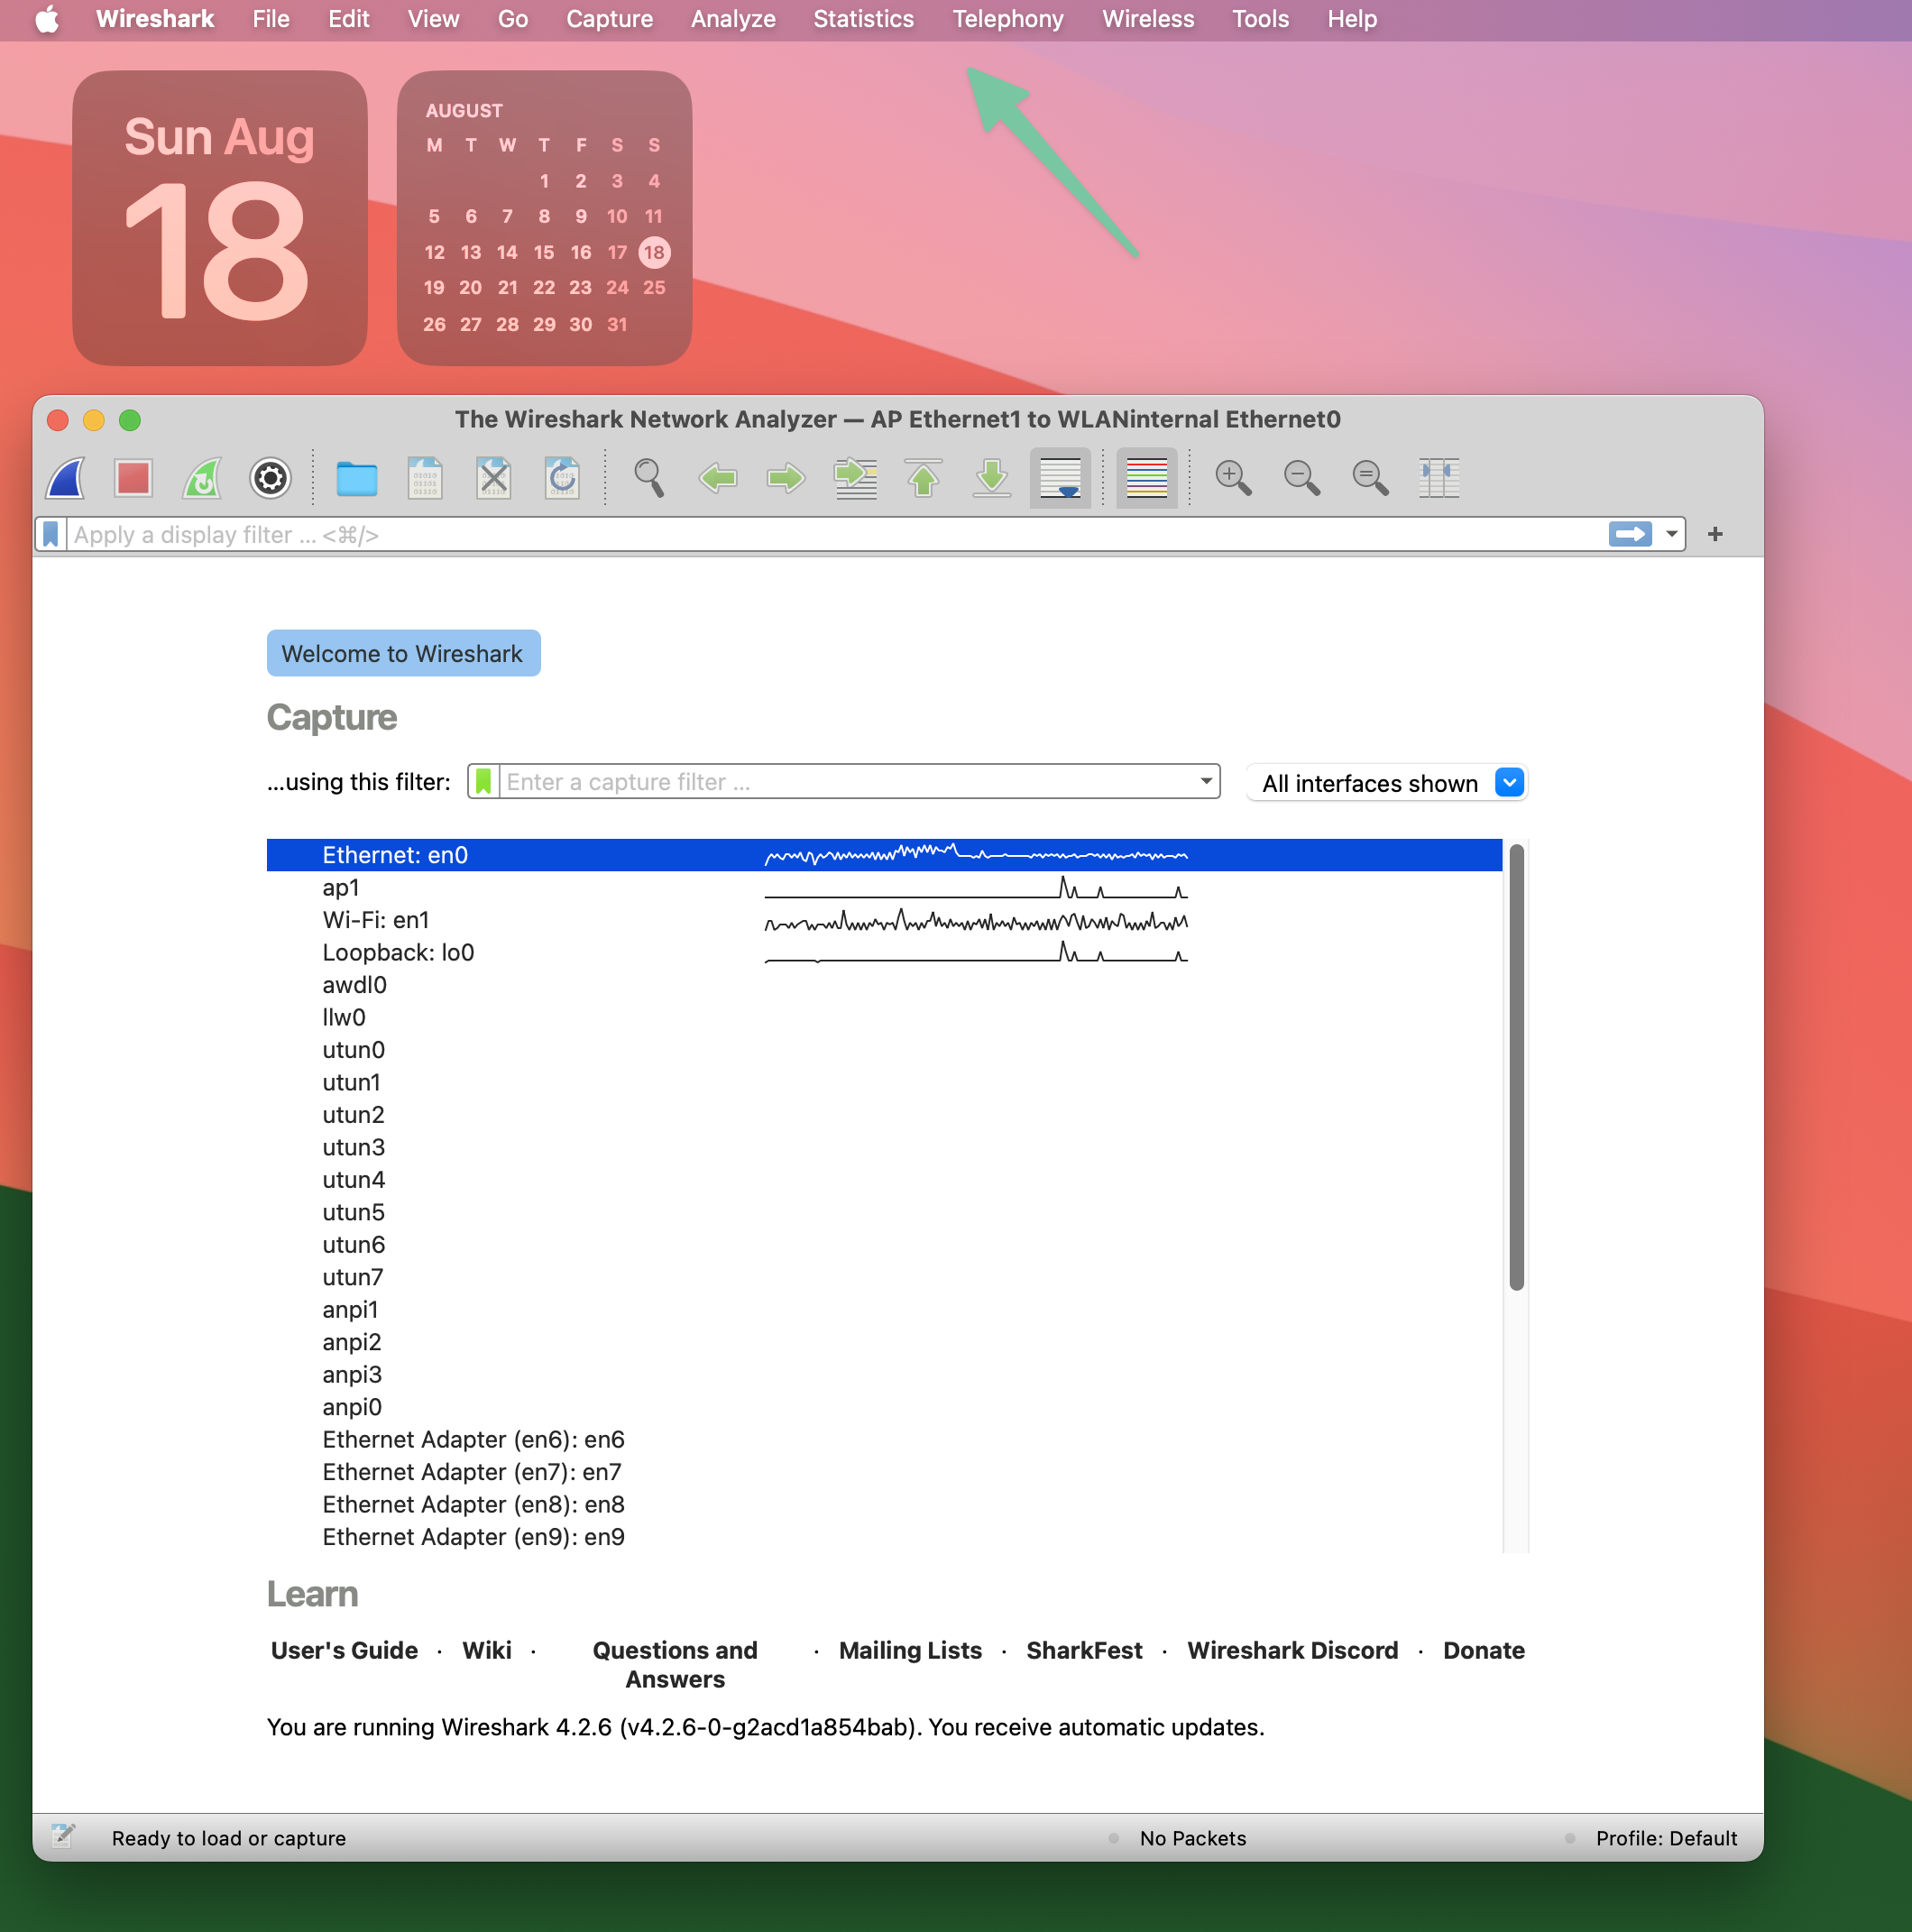
Task: Open capture options gear icon
Action: coord(270,478)
